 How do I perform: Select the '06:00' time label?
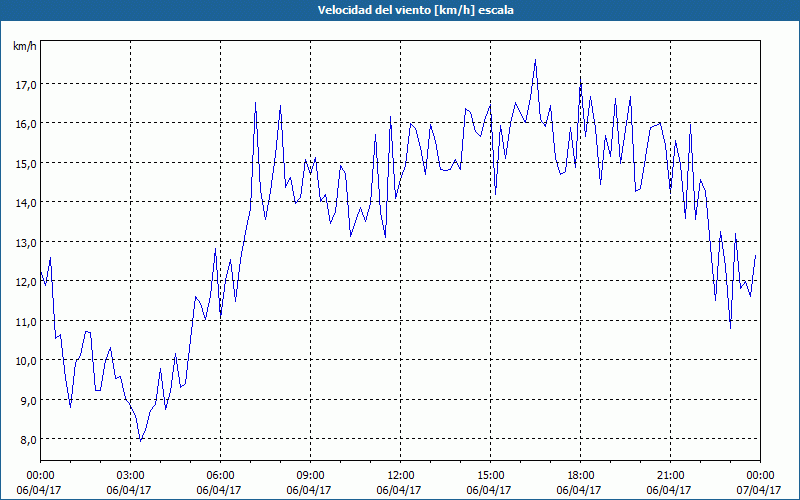(220, 475)
